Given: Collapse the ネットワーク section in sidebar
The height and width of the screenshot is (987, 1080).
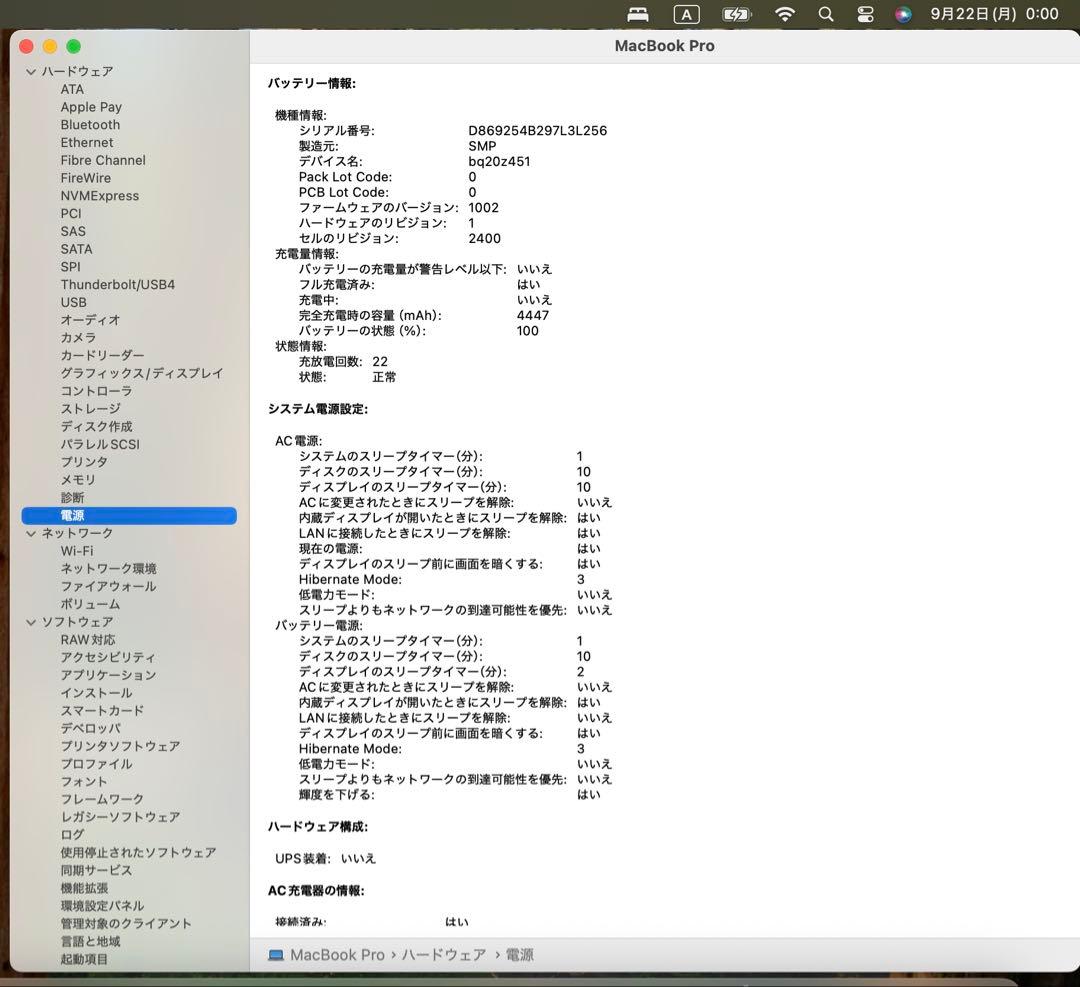Looking at the screenshot, I should (31, 533).
